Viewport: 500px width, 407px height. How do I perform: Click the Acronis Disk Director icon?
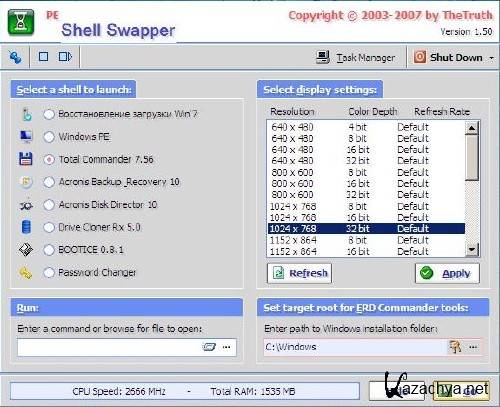tap(26, 205)
